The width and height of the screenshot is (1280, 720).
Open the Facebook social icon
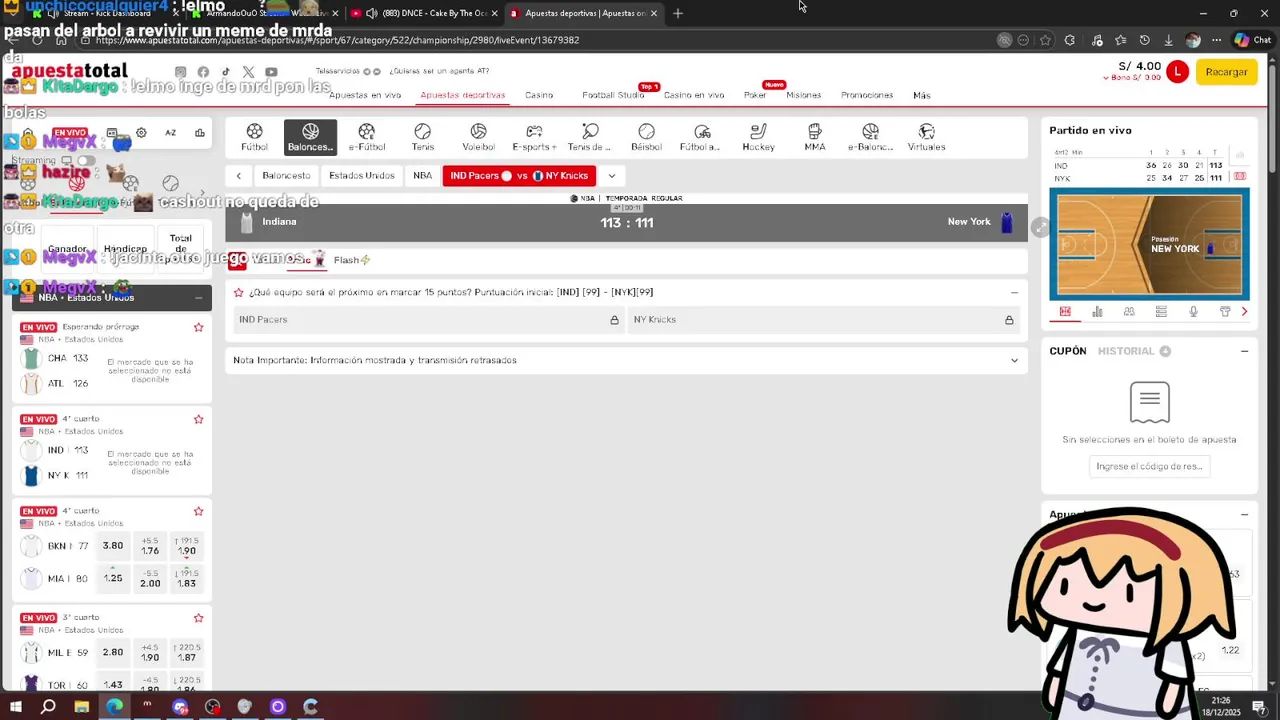click(203, 72)
